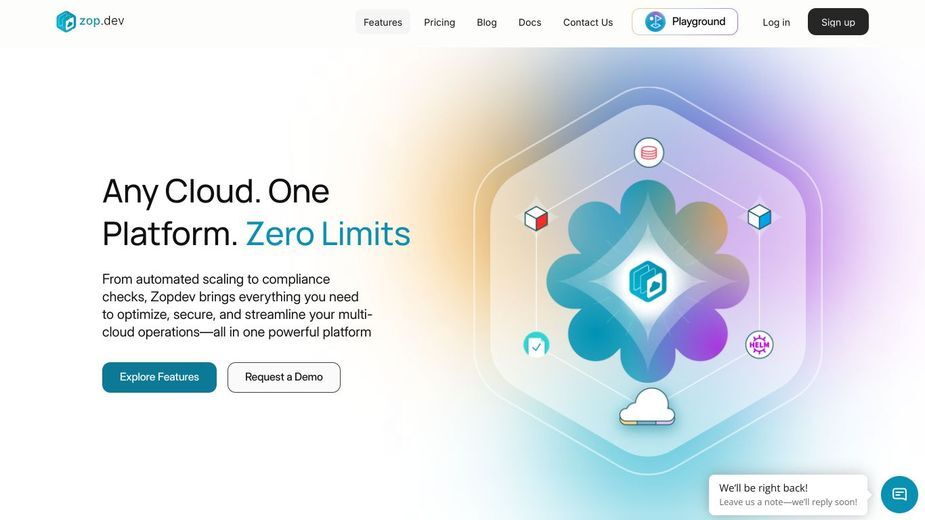The width and height of the screenshot is (925, 520).
Task: Select the red cube icon
Action: tap(536, 218)
